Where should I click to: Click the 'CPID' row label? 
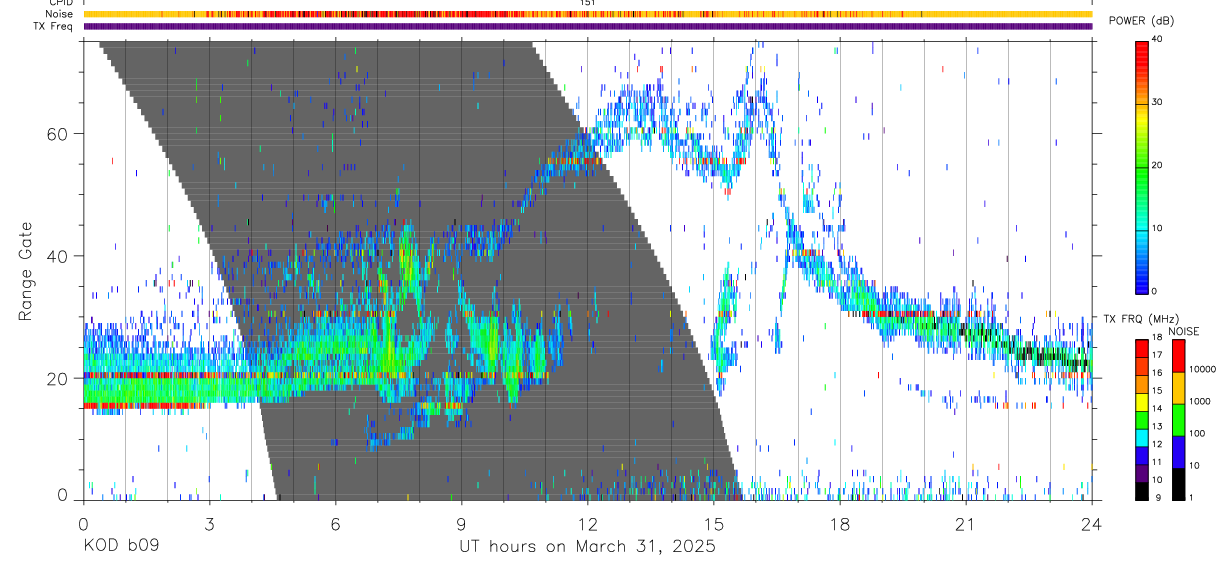point(61,3)
